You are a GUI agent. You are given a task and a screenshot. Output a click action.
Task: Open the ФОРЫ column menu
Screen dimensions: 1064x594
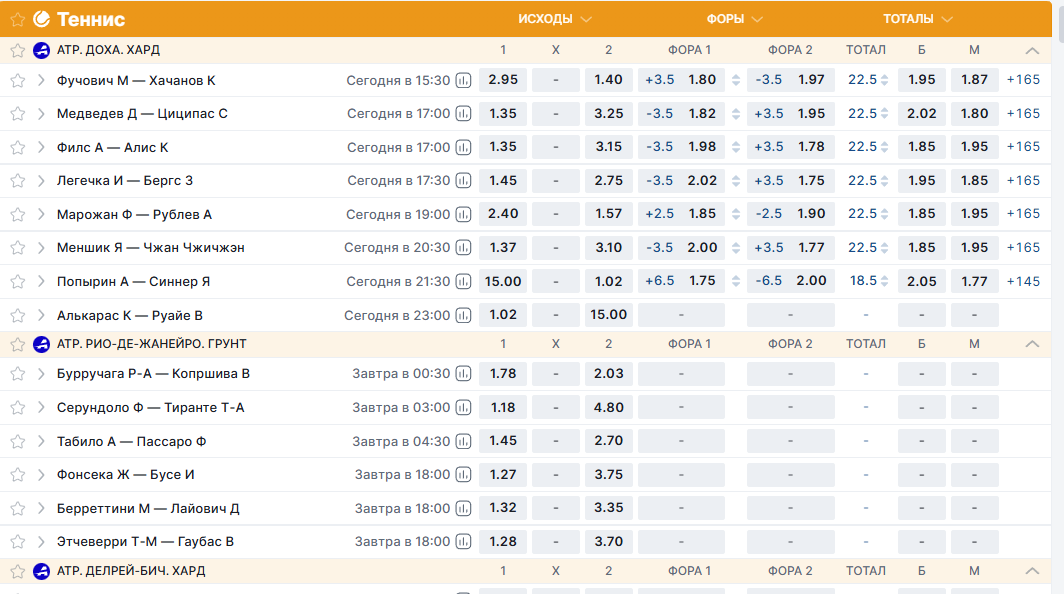[x=735, y=19]
